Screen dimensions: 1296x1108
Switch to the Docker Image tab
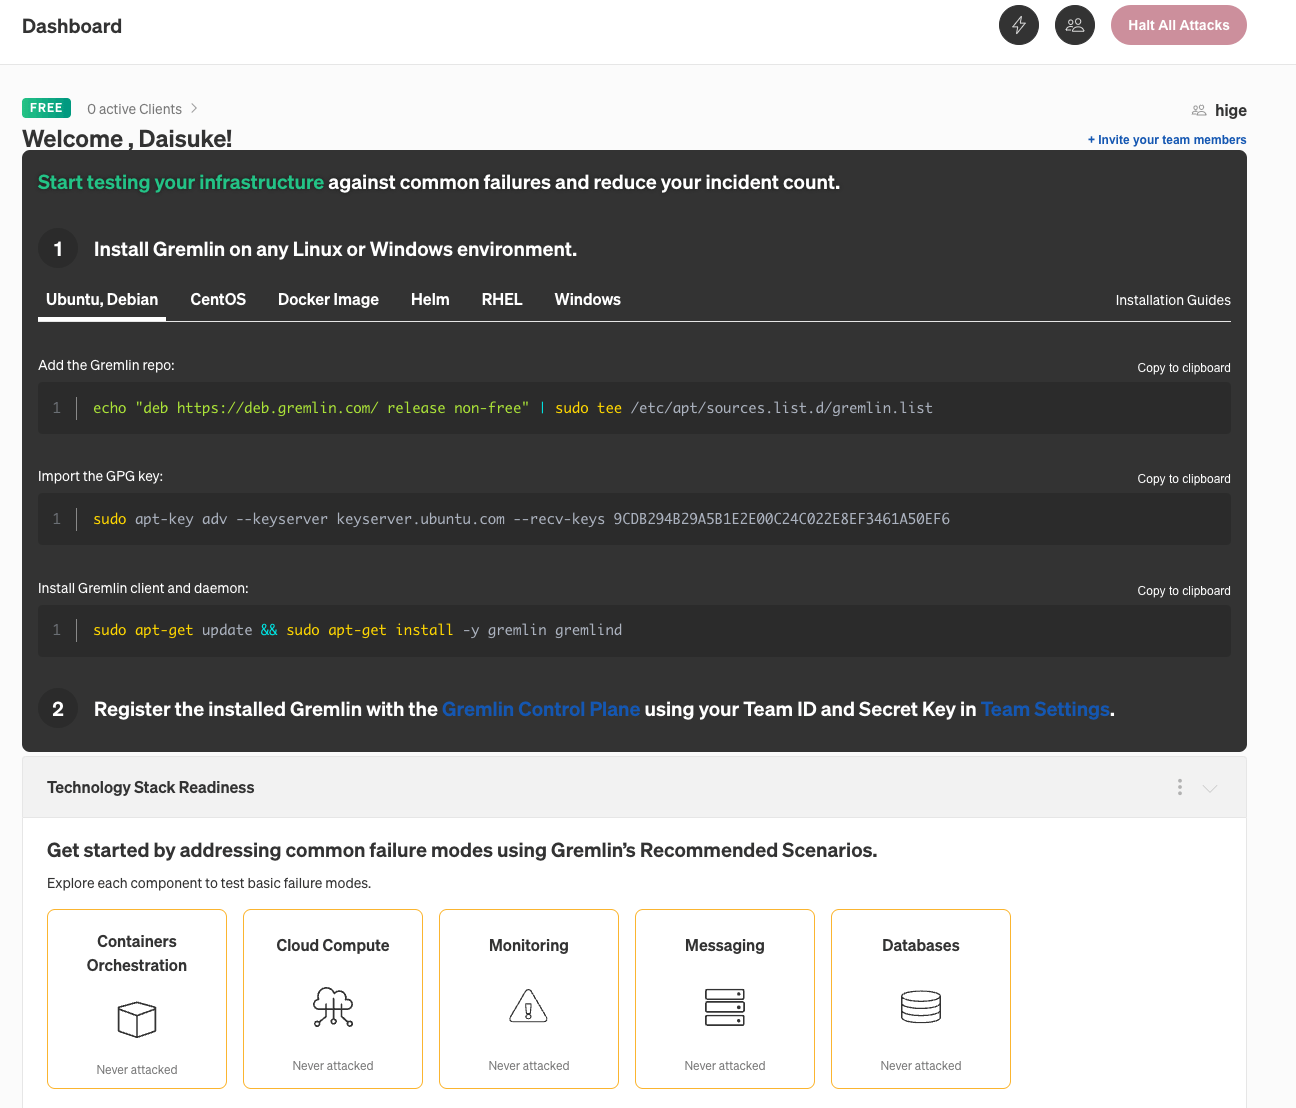coord(328,300)
